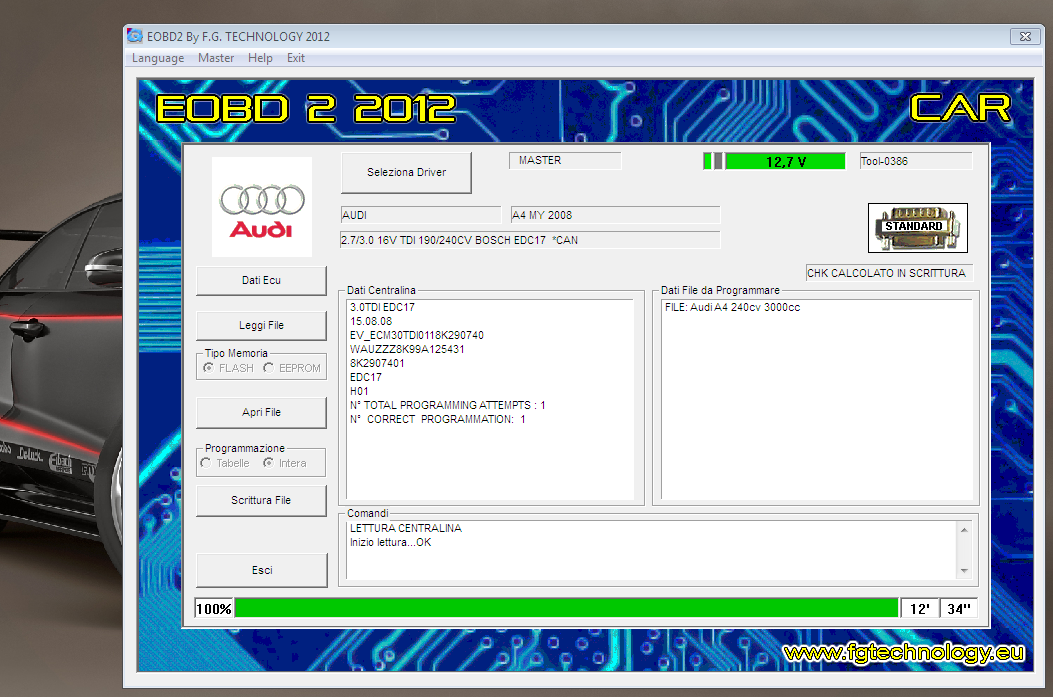Click the LETTURA CENTRALINA command line
This screenshot has width=1053, height=697.
[x=406, y=528]
